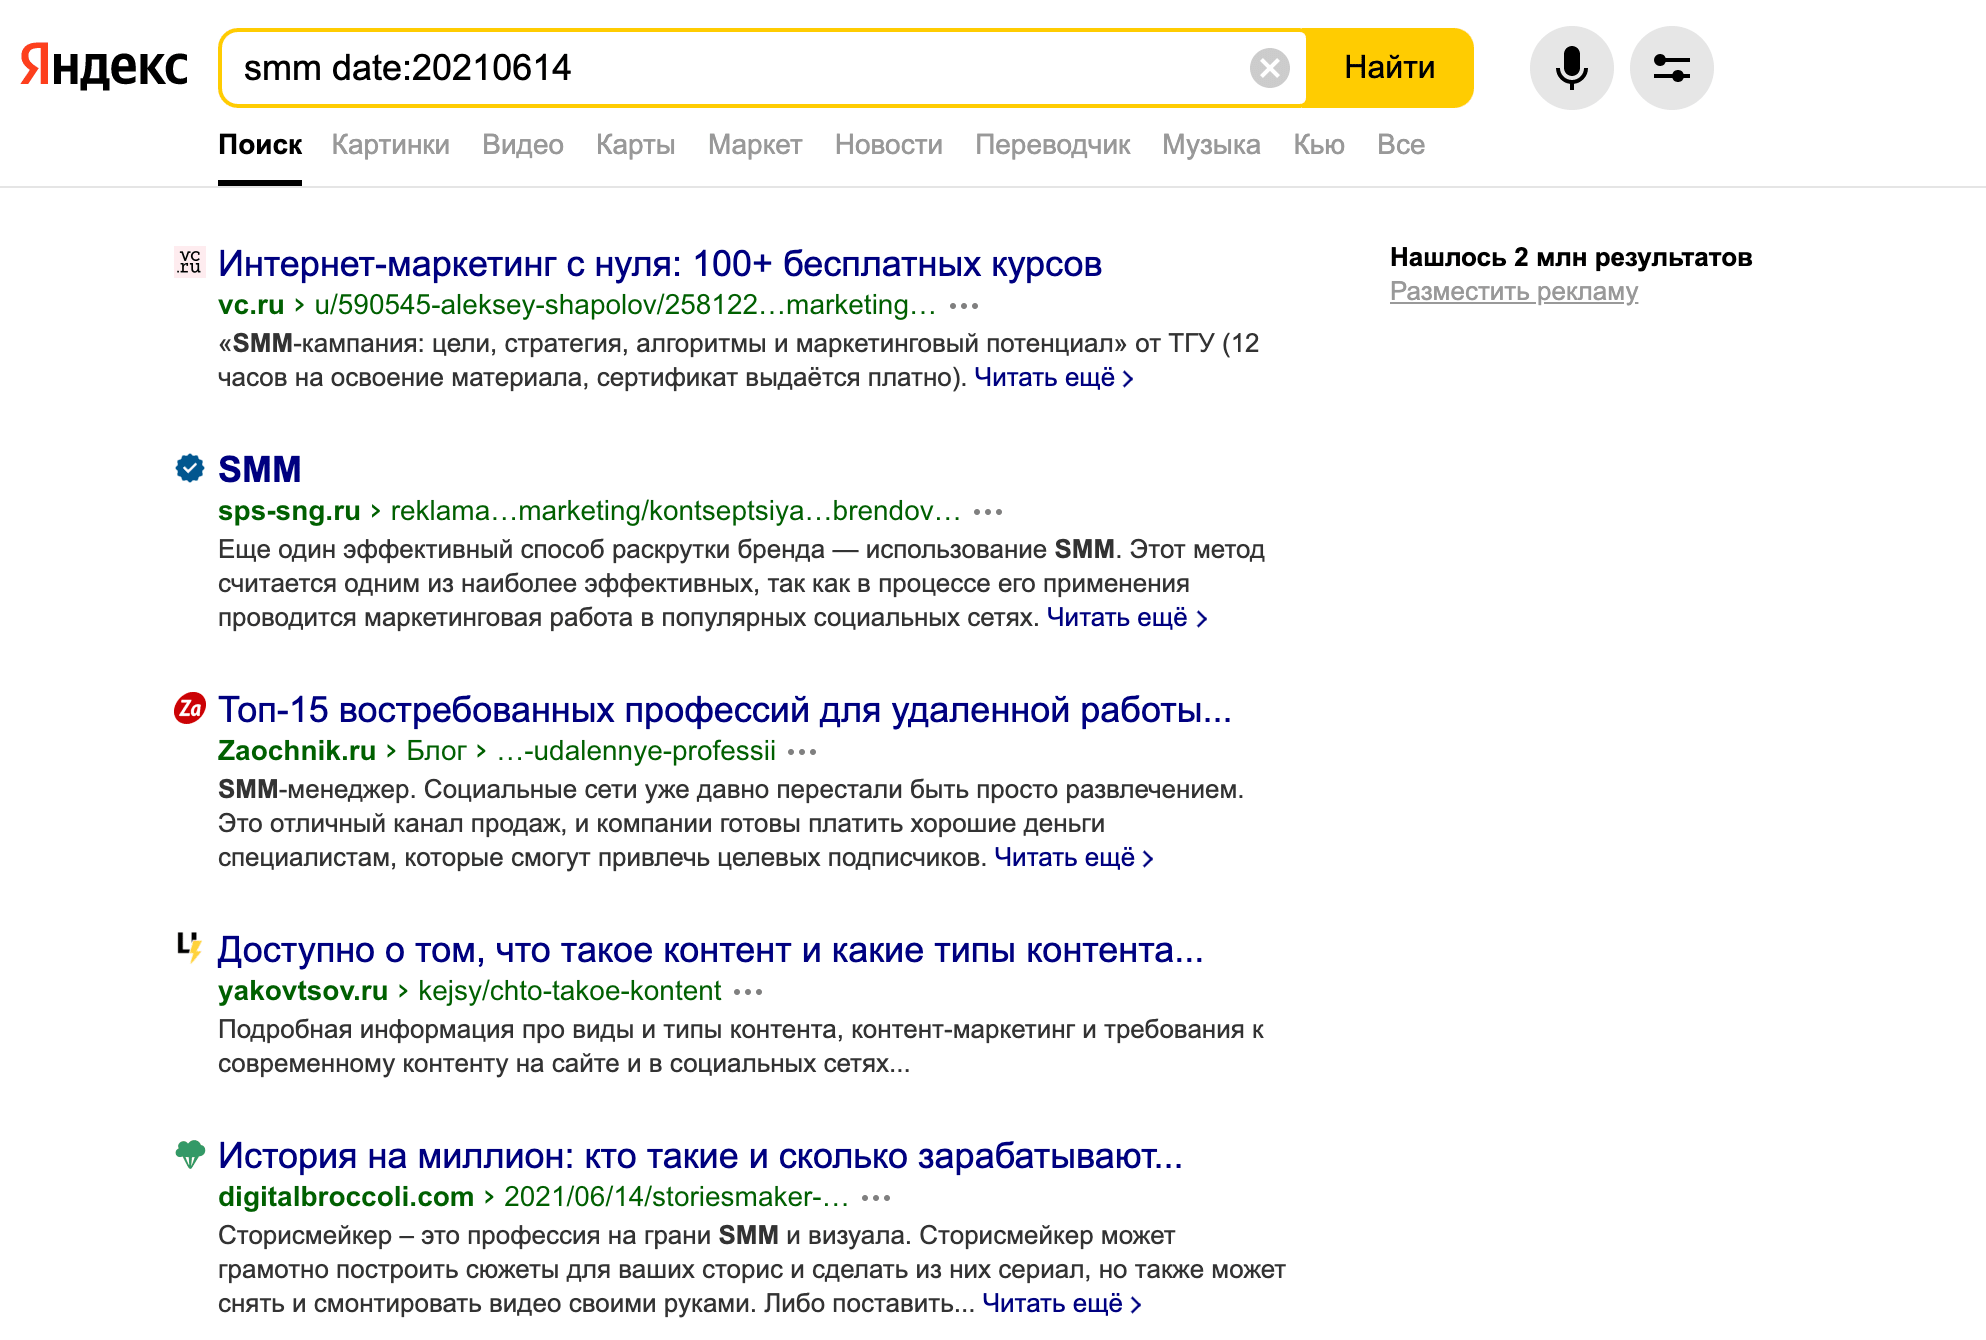Open Доступно о том, что такое контент result
The height and width of the screenshot is (1340, 1986).
711,950
